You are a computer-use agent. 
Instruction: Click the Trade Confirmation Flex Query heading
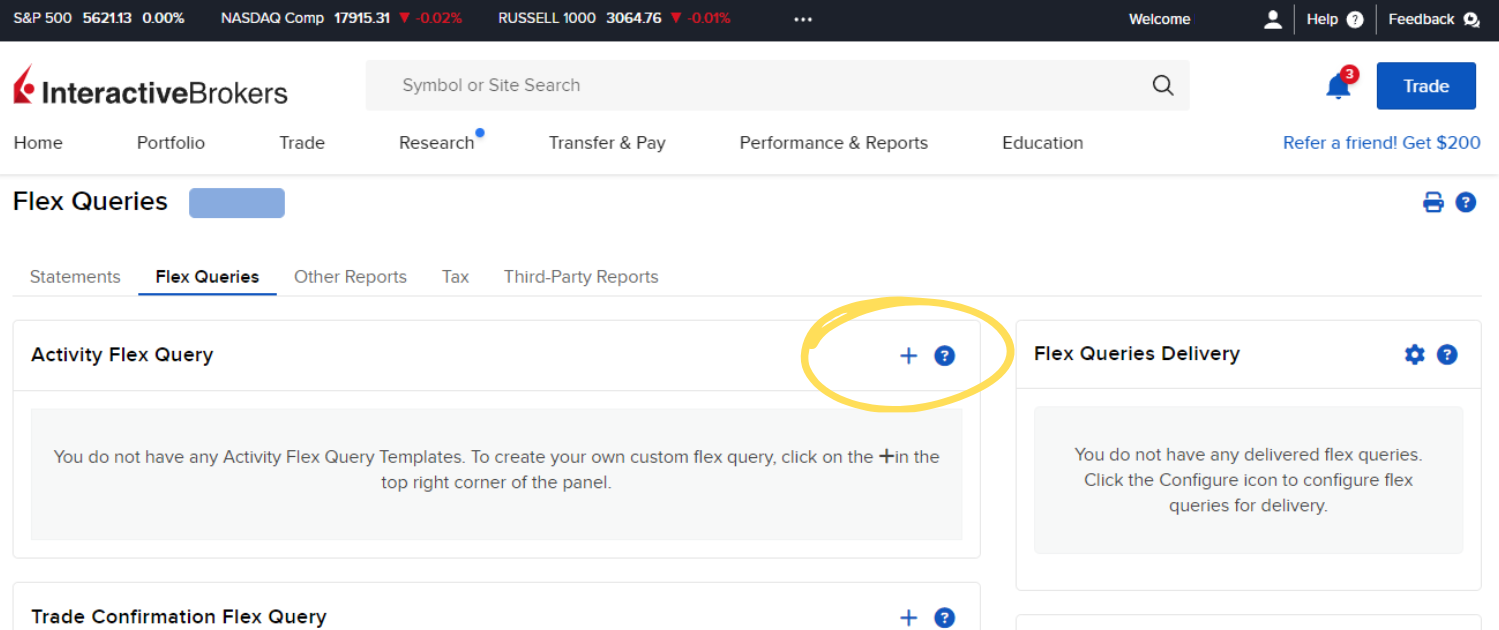[179, 617]
